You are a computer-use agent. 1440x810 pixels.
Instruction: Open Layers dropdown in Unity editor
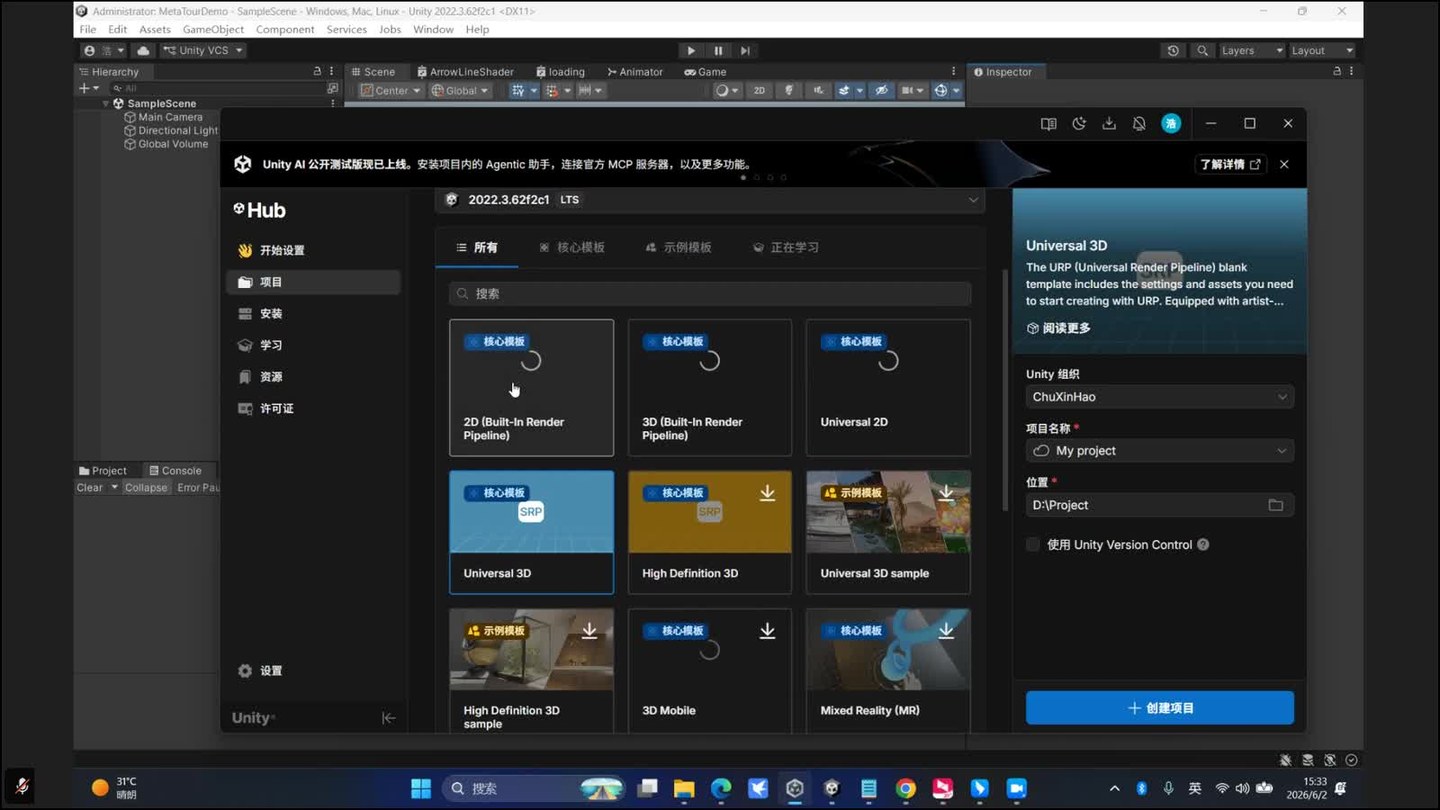coord(1251,51)
